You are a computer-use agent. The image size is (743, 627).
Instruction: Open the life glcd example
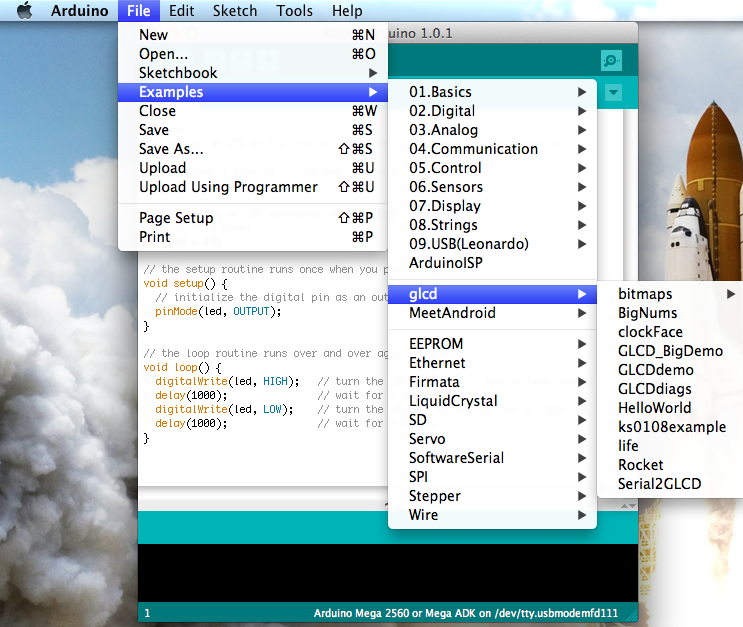pos(670,445)
